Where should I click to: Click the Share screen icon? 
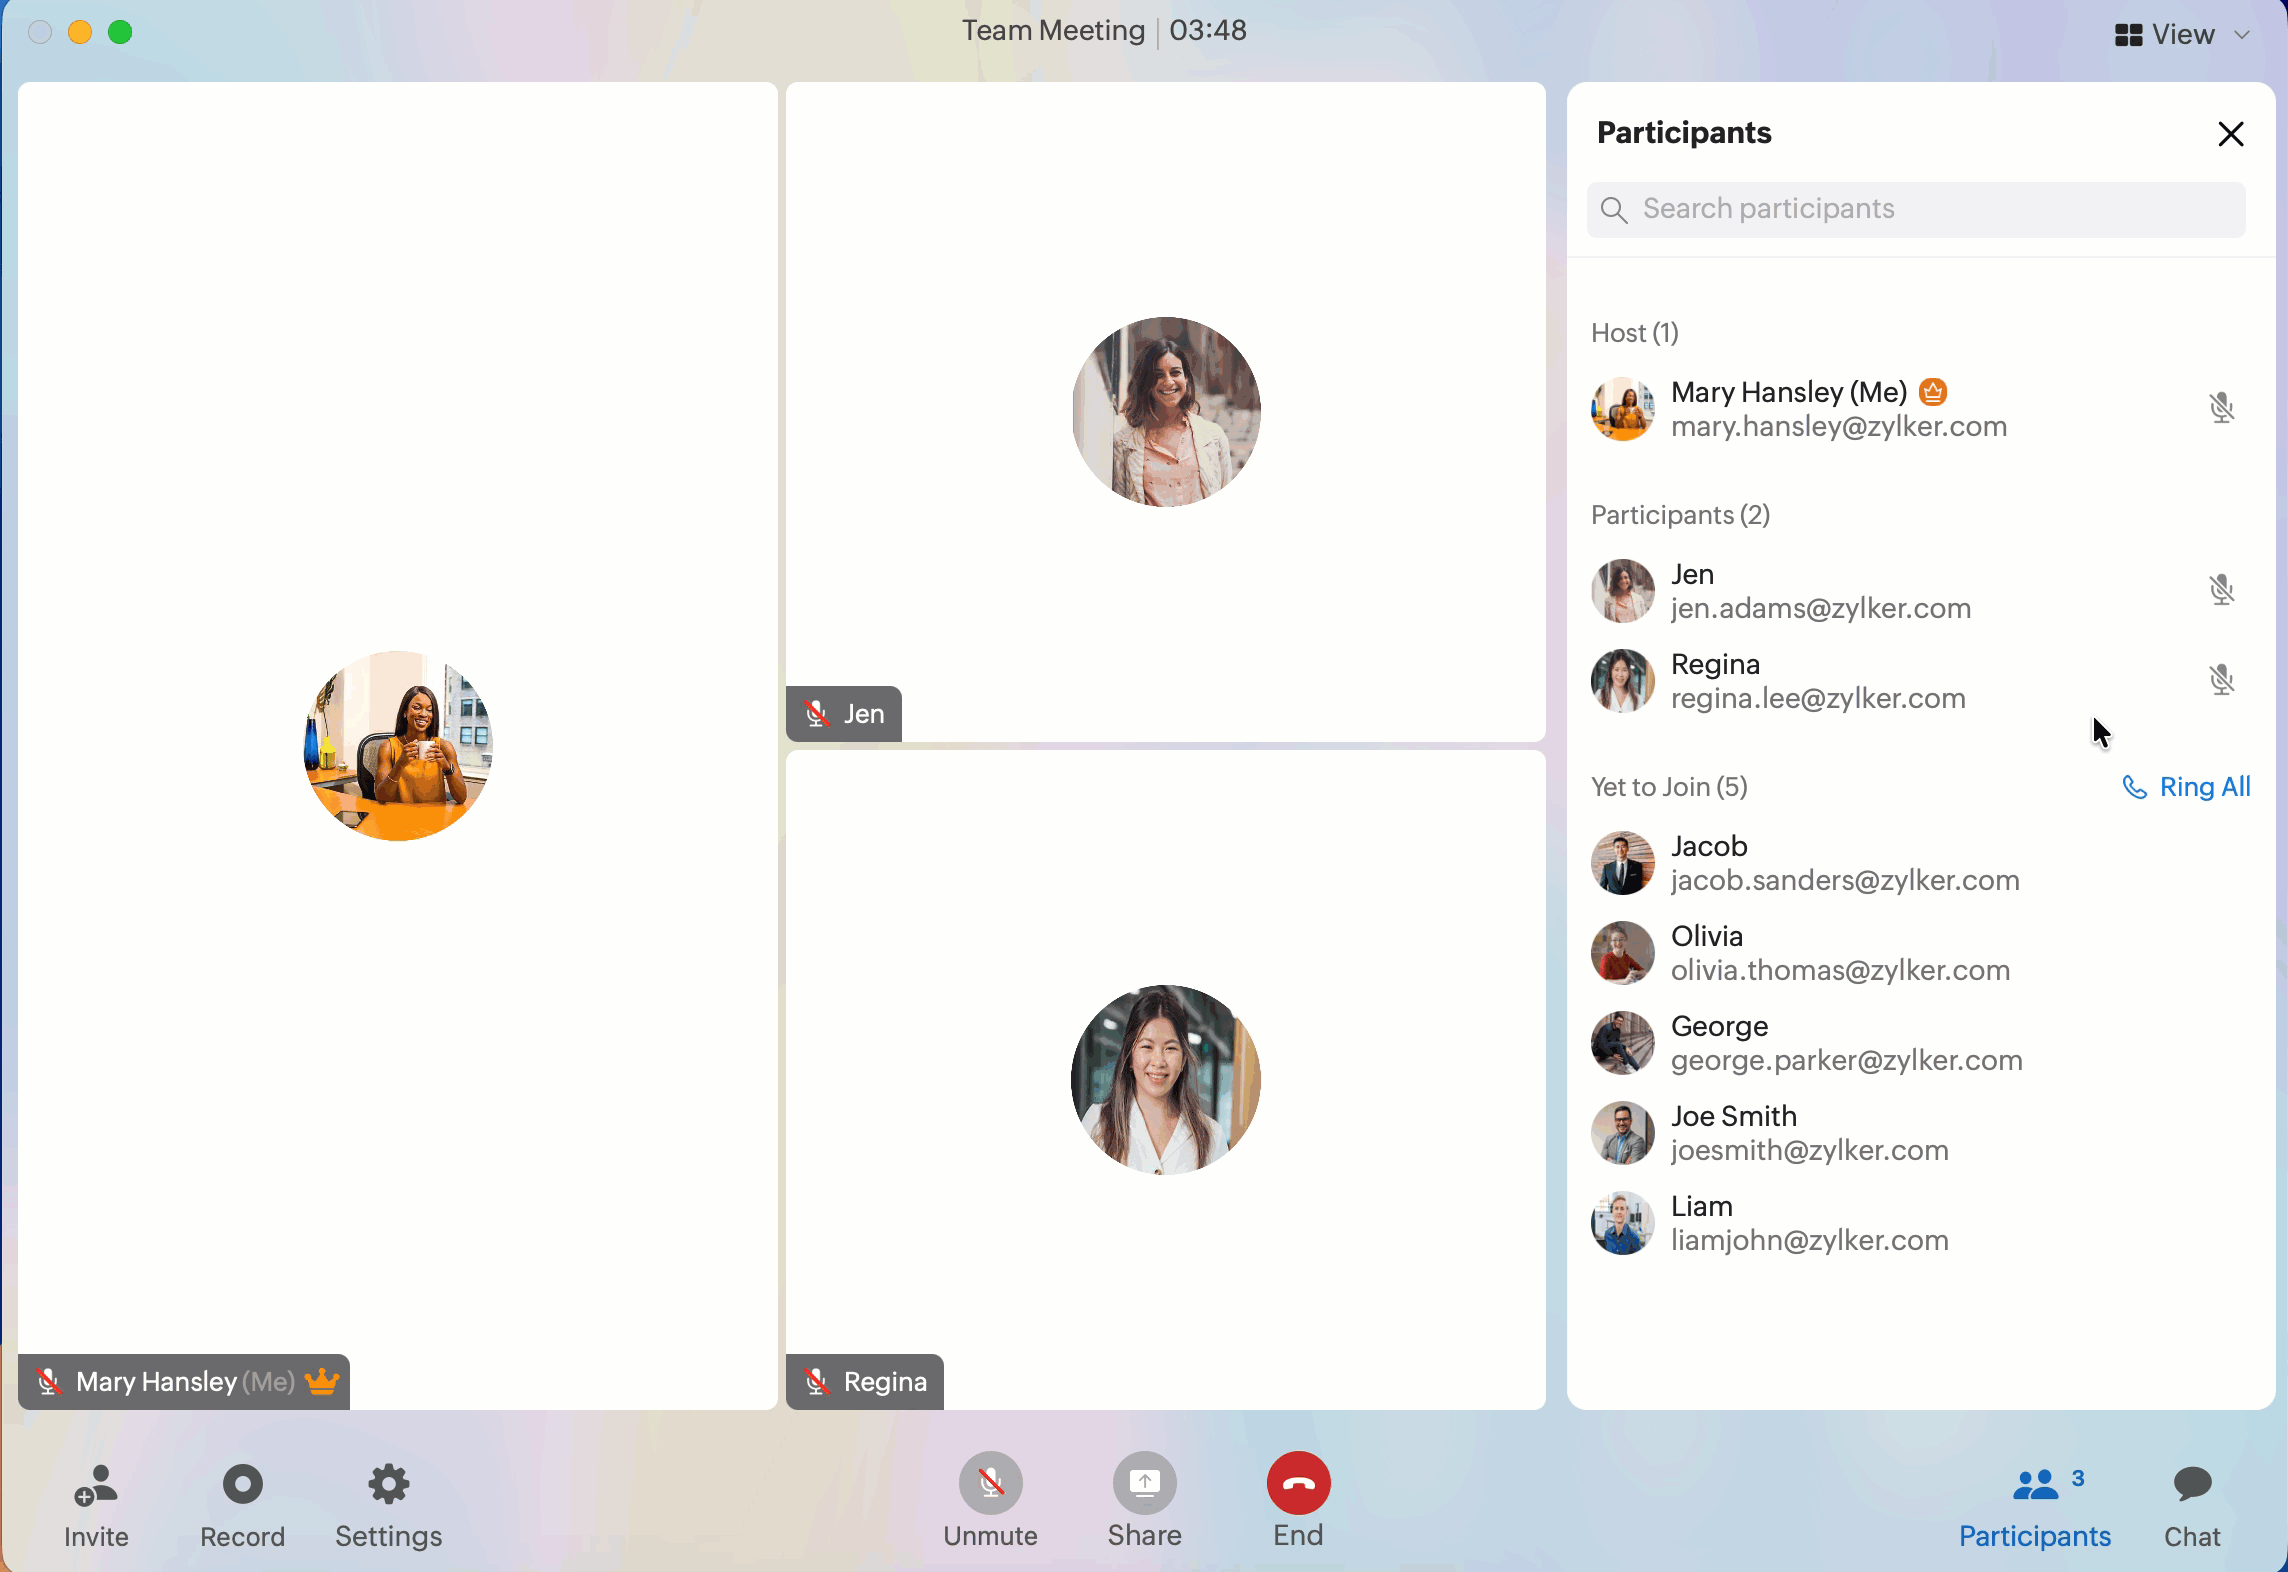click(x=1144, y=1484)
